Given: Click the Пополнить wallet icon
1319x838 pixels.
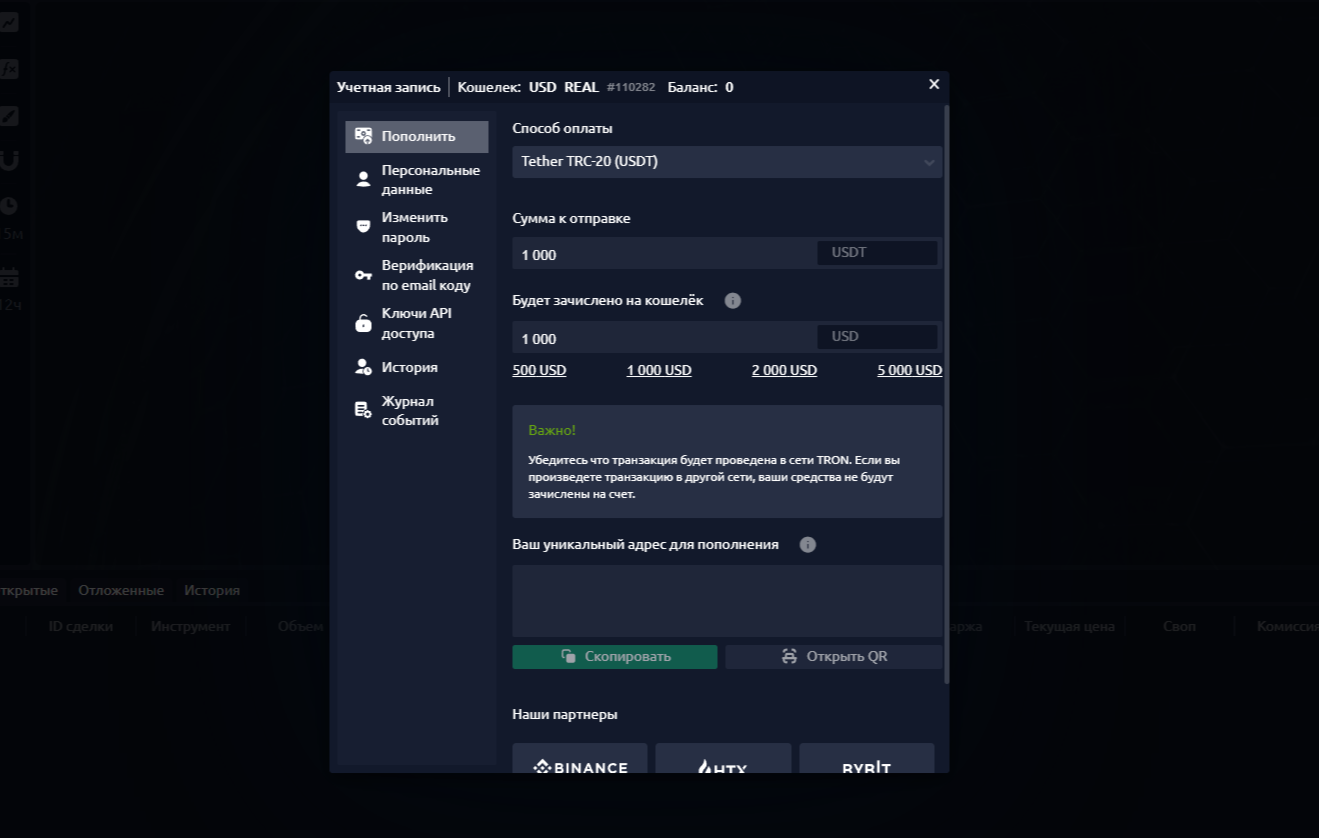Looking at the screenshot, I should pos(364,136).
